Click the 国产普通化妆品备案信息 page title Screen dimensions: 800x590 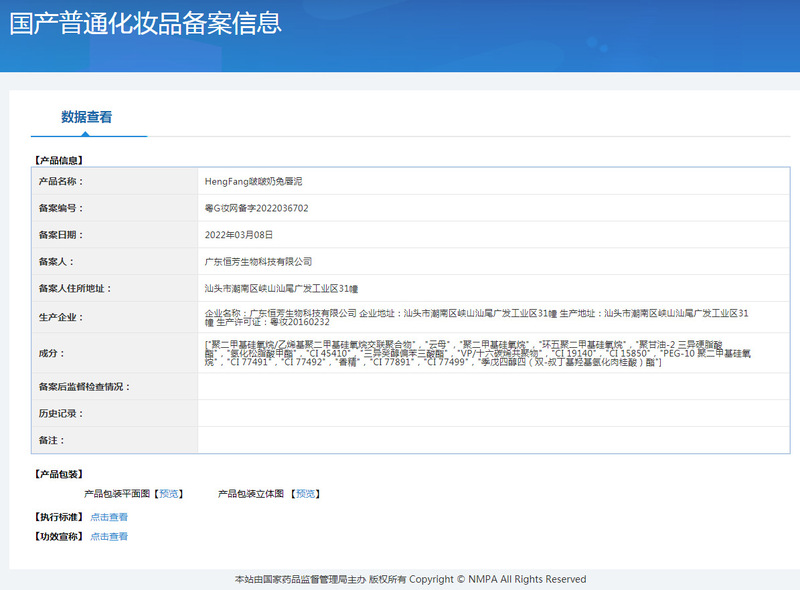[x=145, y=24]
